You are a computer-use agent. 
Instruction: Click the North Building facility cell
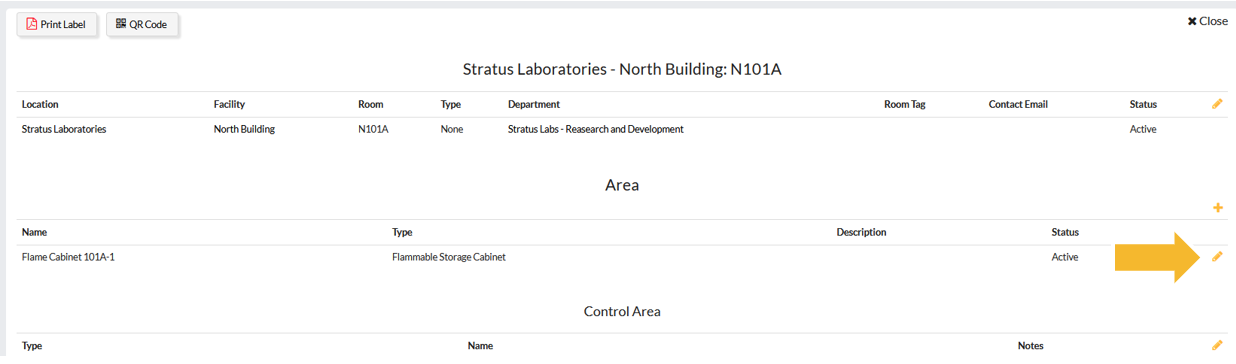[x=244, y=129]
